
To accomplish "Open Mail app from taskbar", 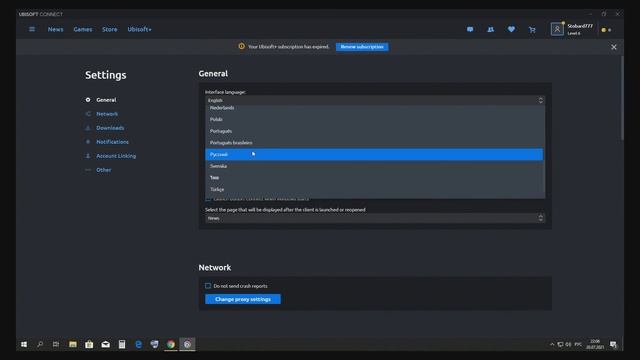I will pyautogui.click(x=105, y=344).
